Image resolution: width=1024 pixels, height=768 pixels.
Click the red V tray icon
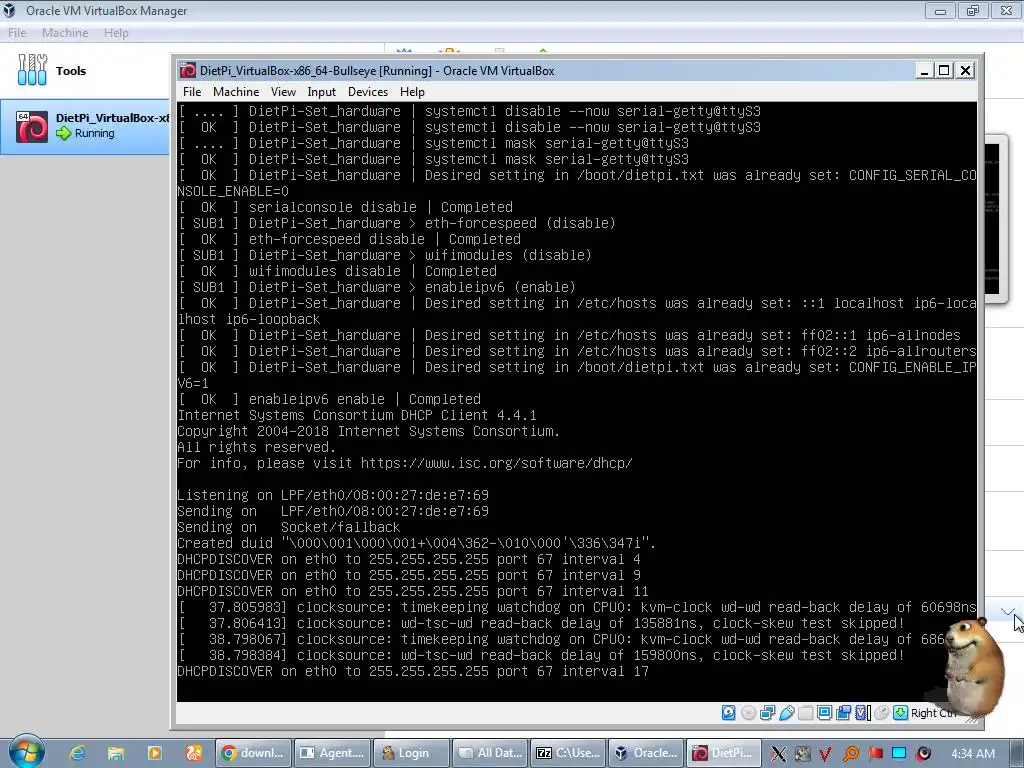pos(825,754)
